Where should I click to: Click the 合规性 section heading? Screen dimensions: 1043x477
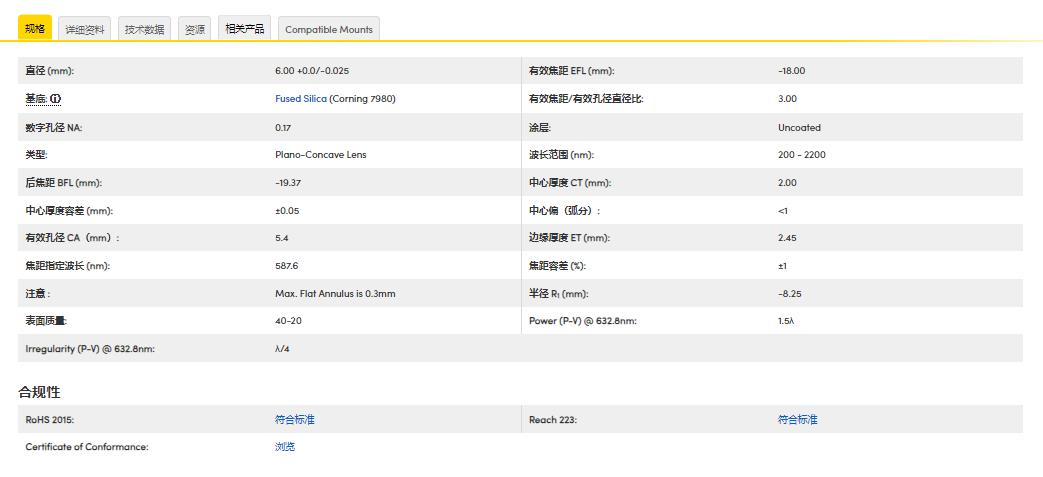click(39, 392)
